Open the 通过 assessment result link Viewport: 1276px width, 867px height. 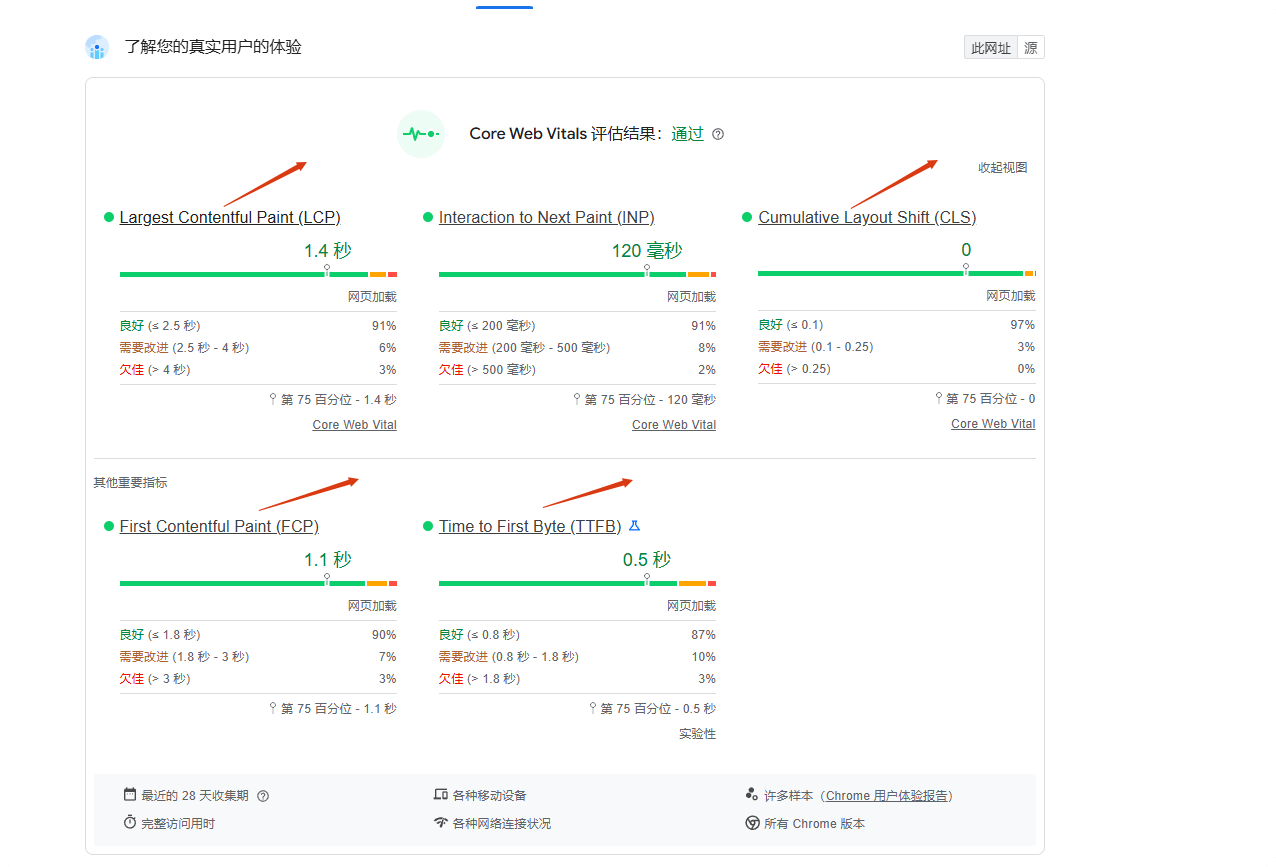pos(688,133)
